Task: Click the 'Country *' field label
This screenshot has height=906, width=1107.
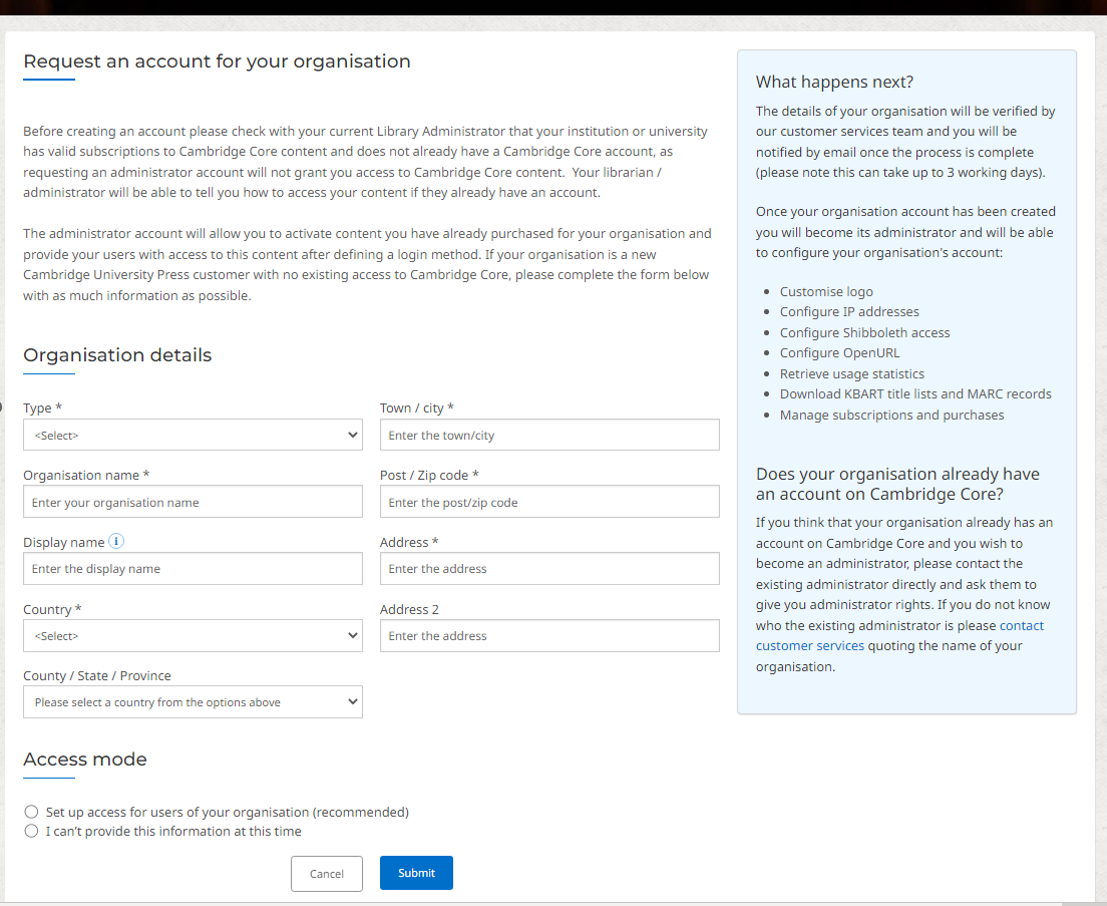Action: [x=52, y=609]
